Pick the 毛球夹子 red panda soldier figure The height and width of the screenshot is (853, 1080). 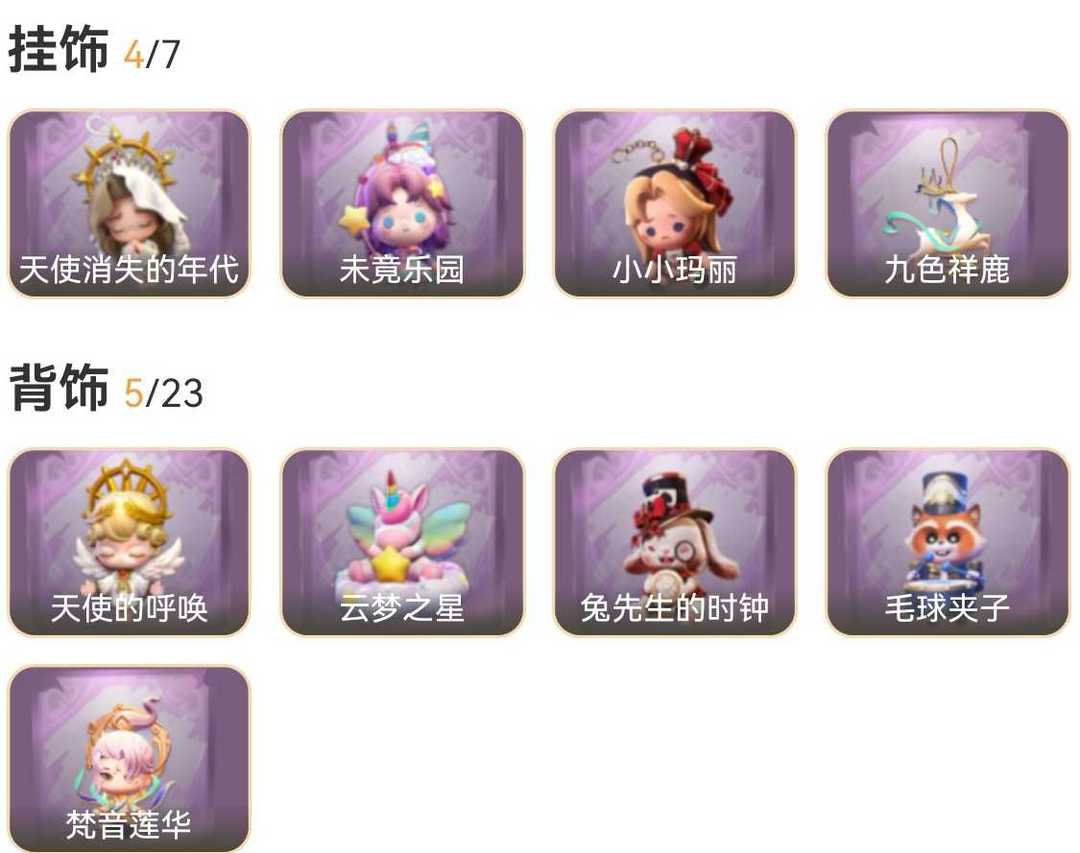tap(948, 542)
